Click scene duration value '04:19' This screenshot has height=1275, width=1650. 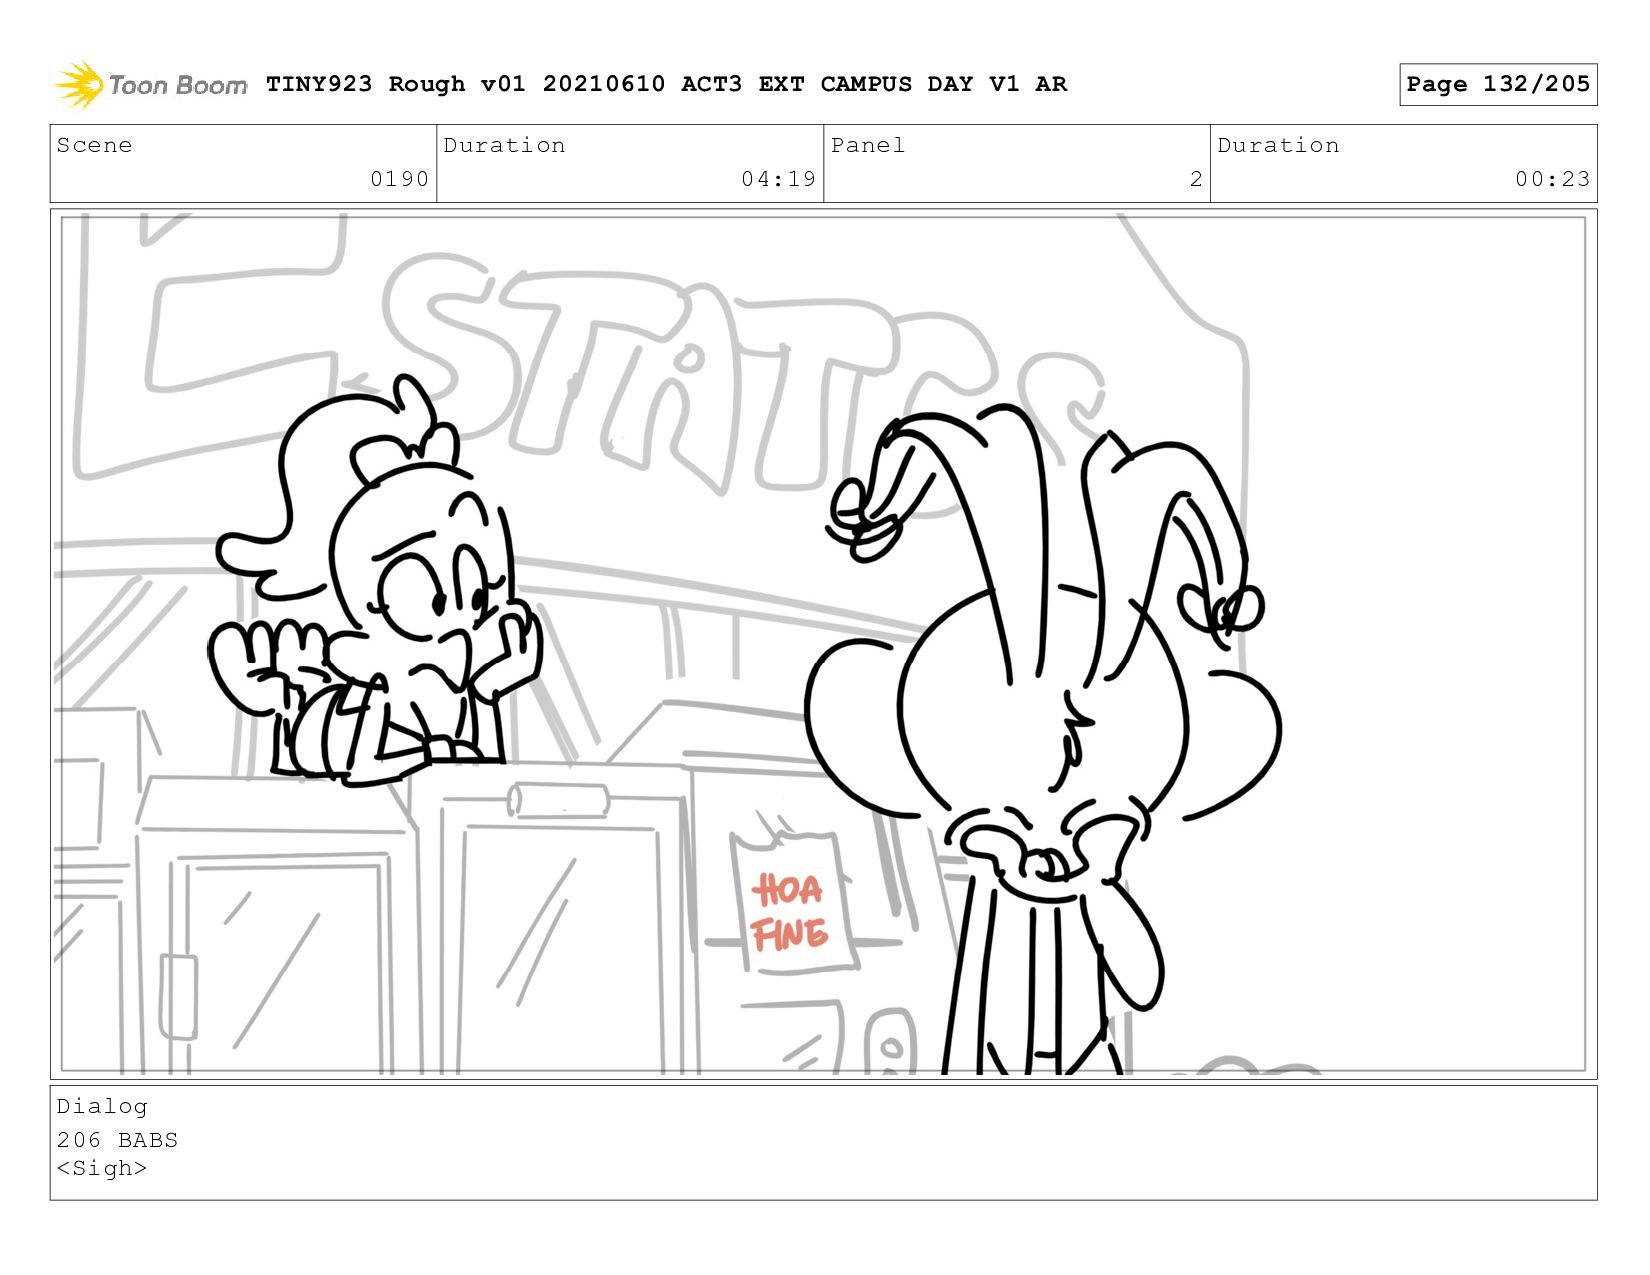[778, 179]
